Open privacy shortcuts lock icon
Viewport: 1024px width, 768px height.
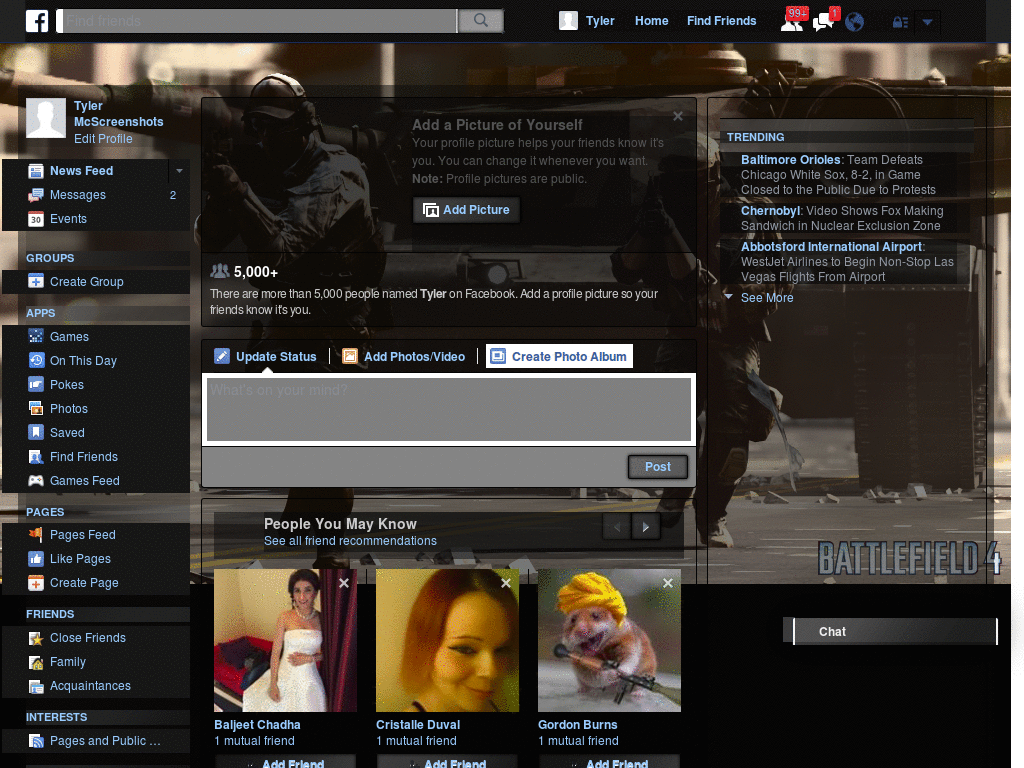pos(901,22)
